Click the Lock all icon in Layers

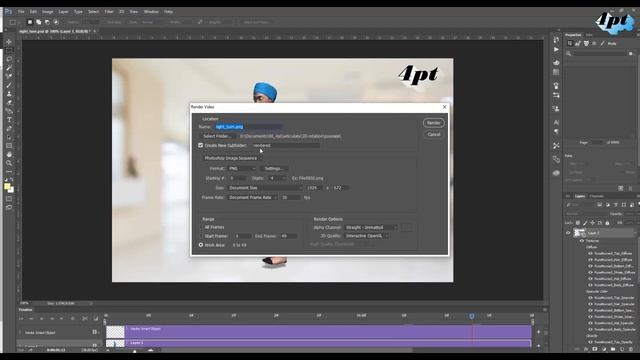[607, 223]
